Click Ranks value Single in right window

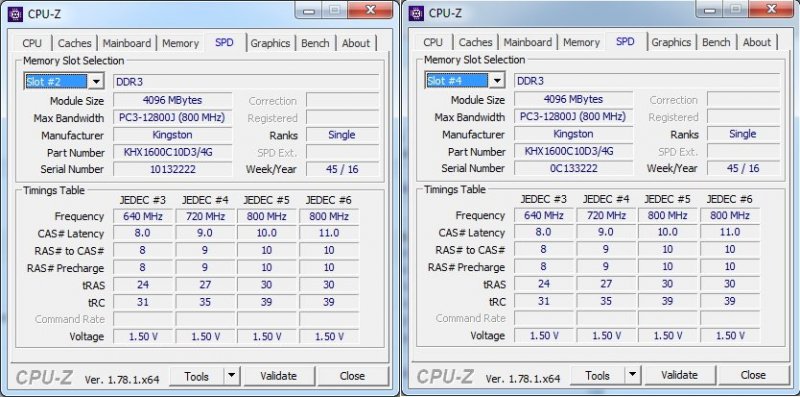(x=743, y=134)
